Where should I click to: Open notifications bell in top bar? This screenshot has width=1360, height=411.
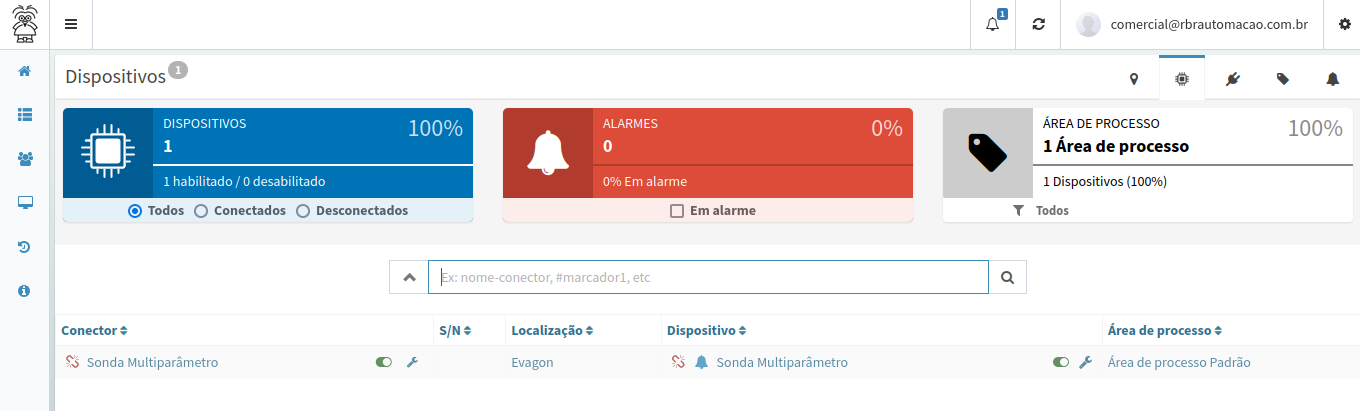pos(993,24)
